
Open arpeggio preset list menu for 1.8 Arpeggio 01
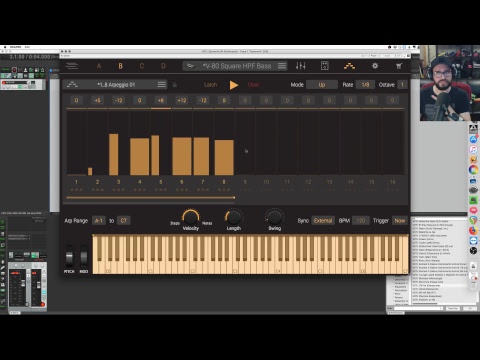[x=162, y=85]
